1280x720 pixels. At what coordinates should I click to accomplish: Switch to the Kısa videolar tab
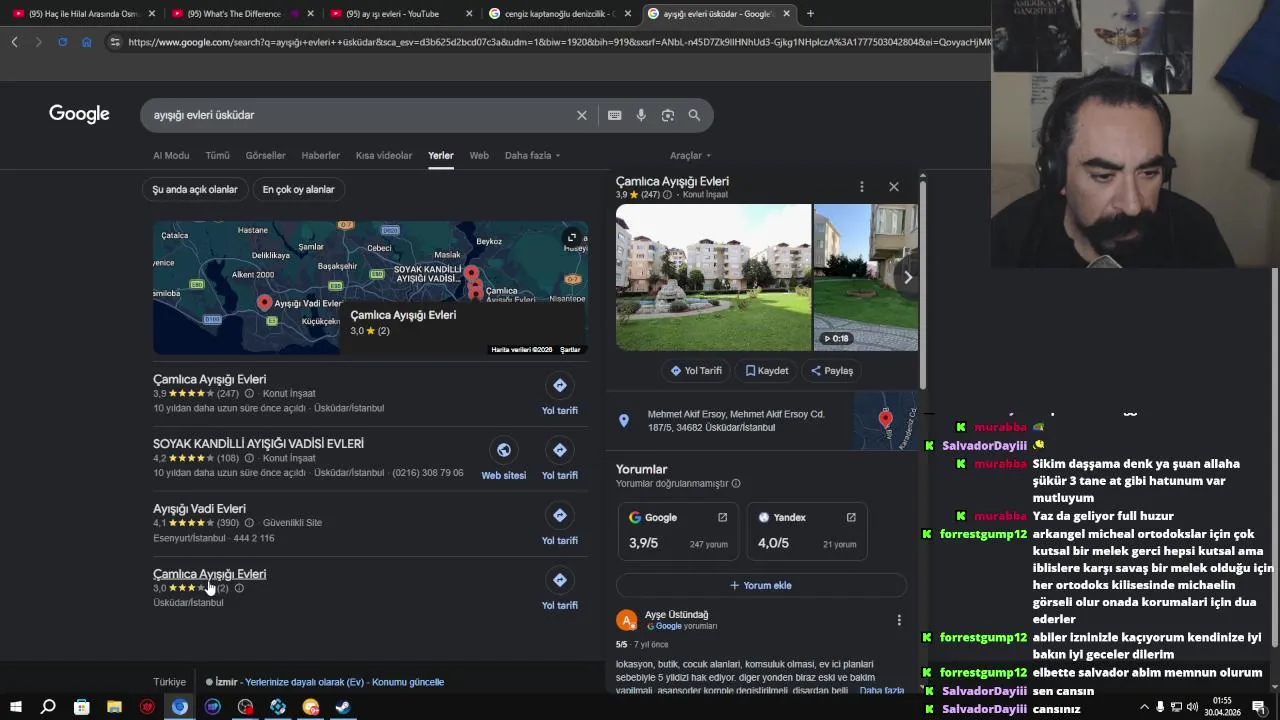[384, 156]
